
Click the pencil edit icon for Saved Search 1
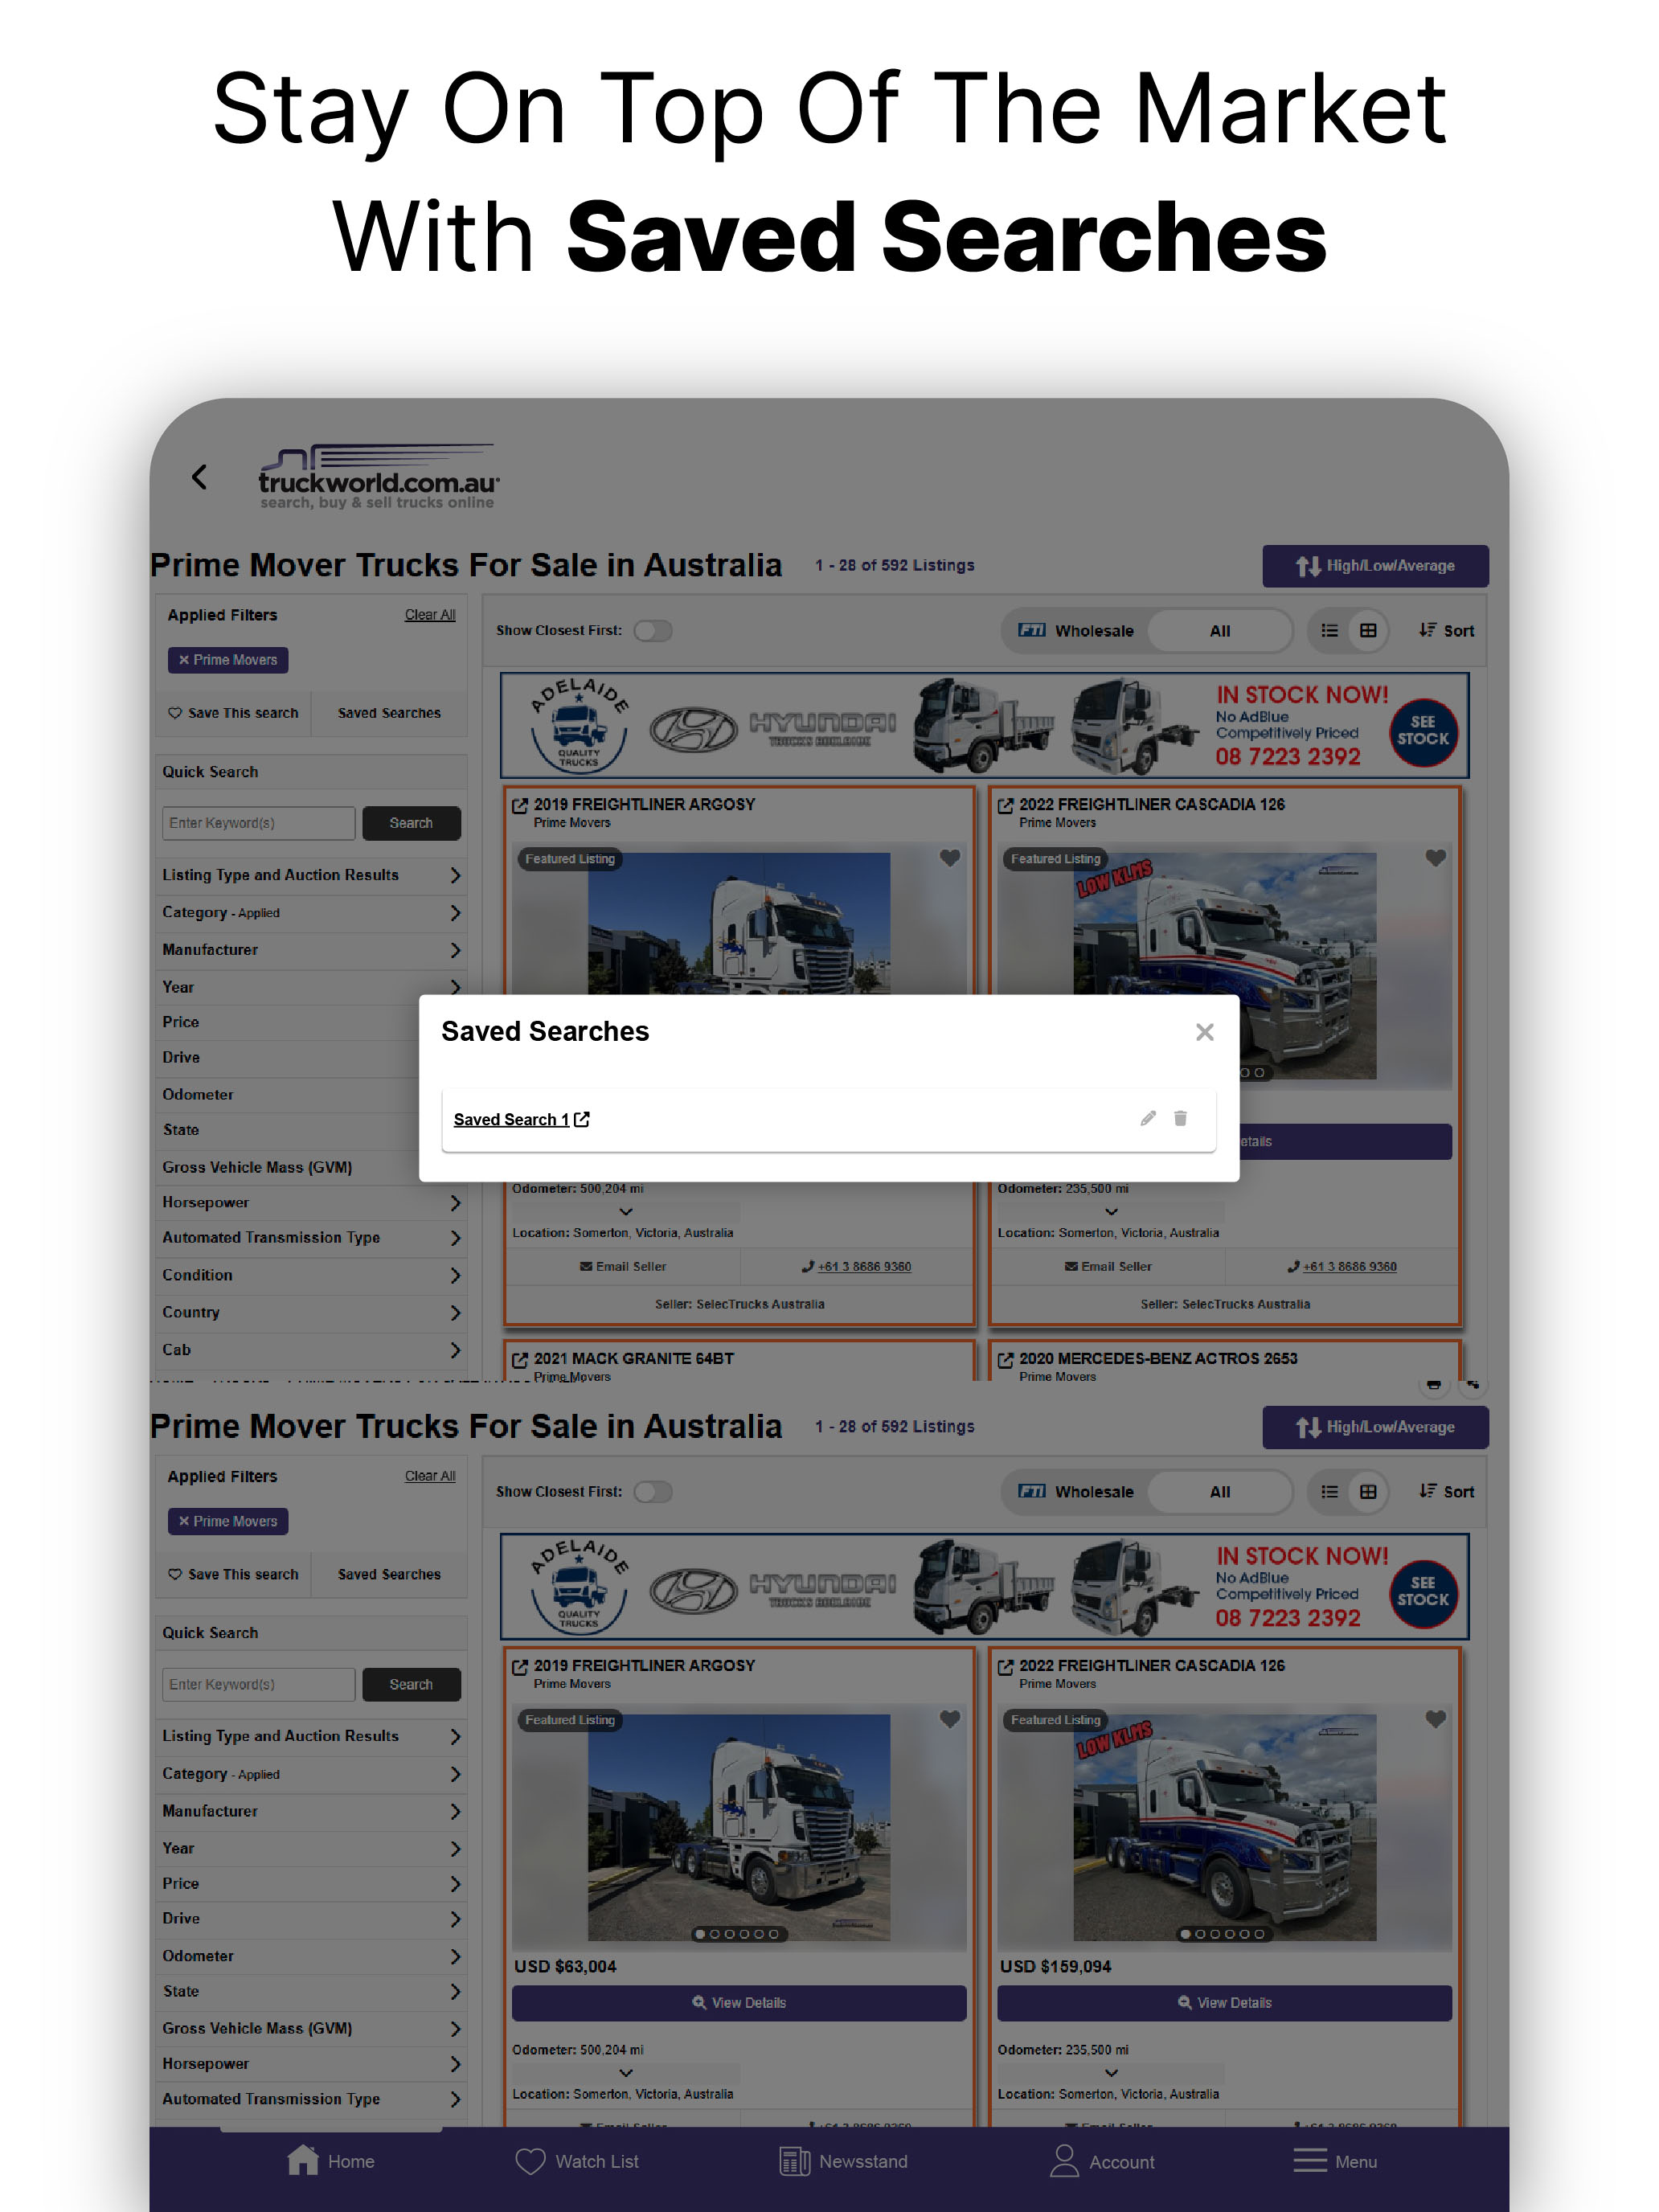tap(1148, 1118)
